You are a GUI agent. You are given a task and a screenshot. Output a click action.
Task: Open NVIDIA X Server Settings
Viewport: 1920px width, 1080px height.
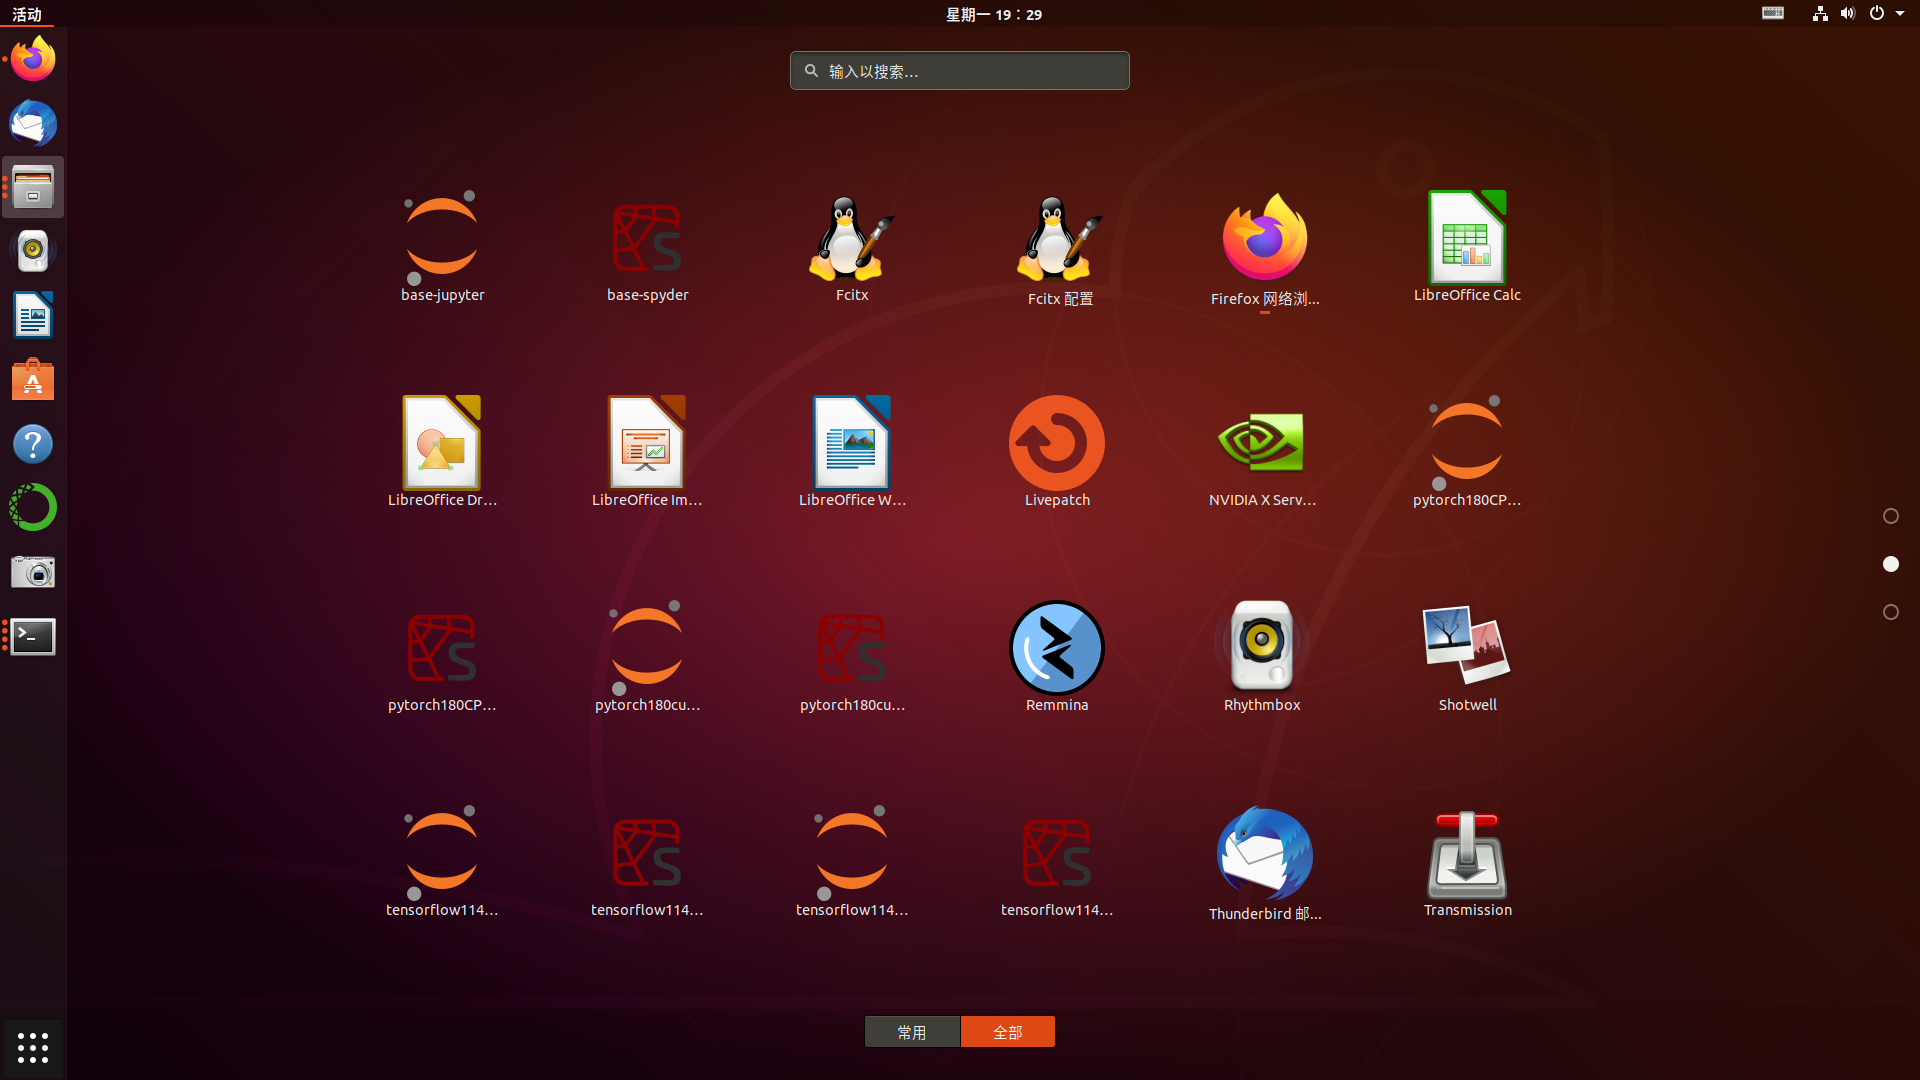[x=1262, y=452]
